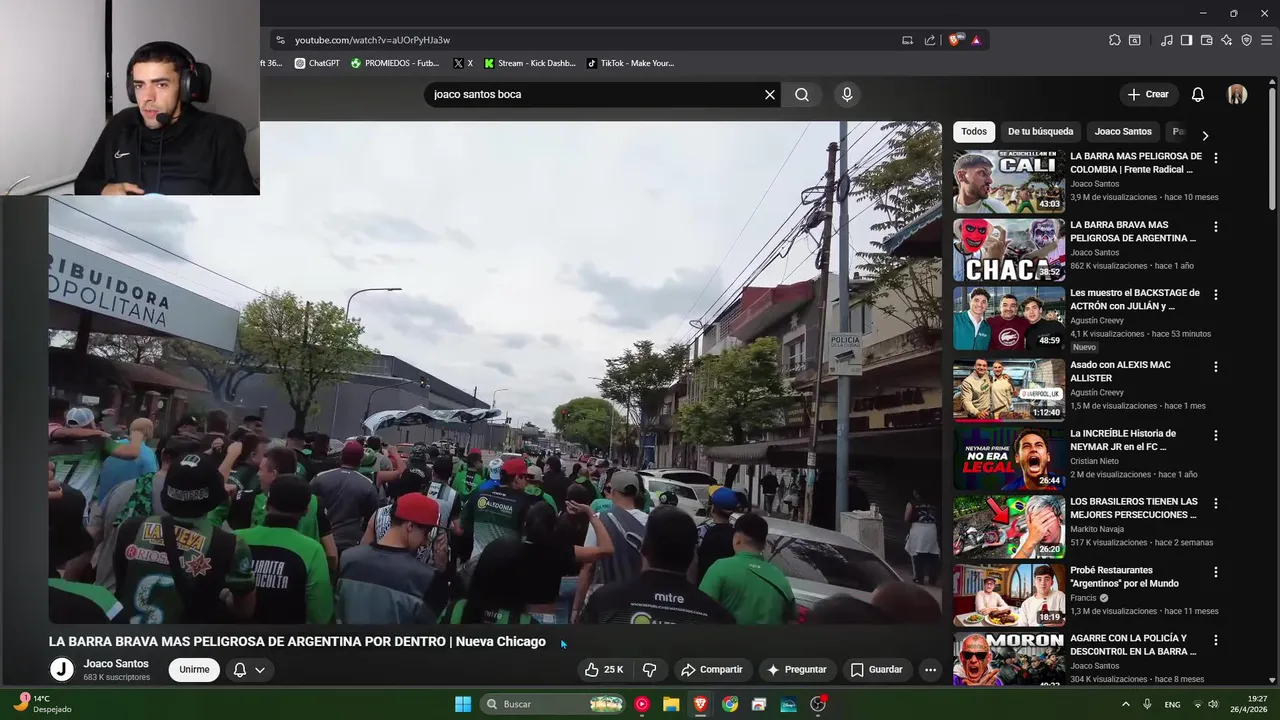The width and height of the screenshot is (1280, 720).
Task: Click the address bar share icon
Action: click(x=930, y=40)
